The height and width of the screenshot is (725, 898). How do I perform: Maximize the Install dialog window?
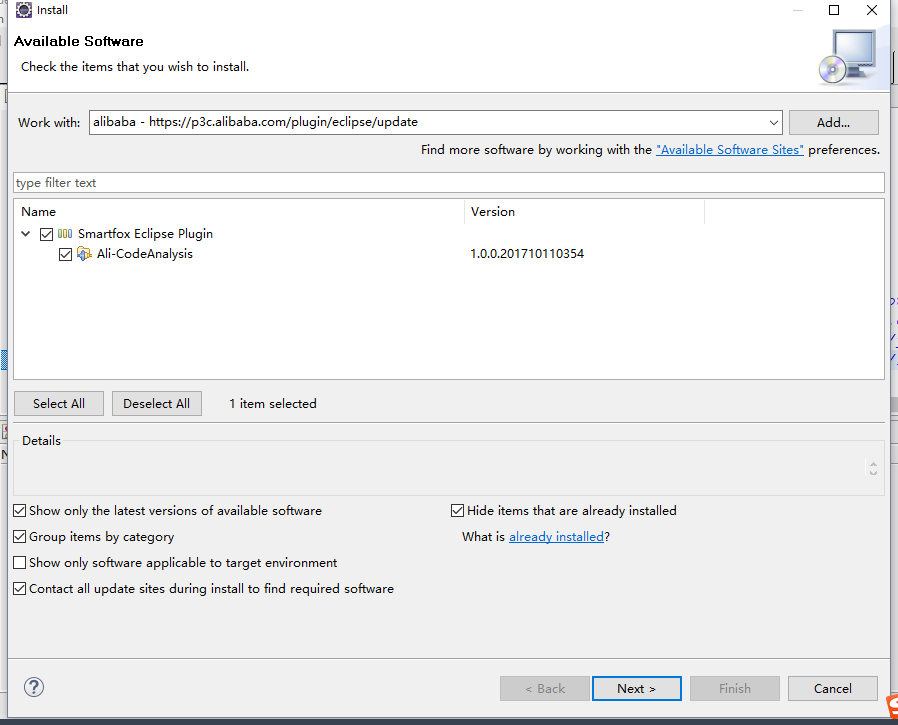tap(834, 10)
